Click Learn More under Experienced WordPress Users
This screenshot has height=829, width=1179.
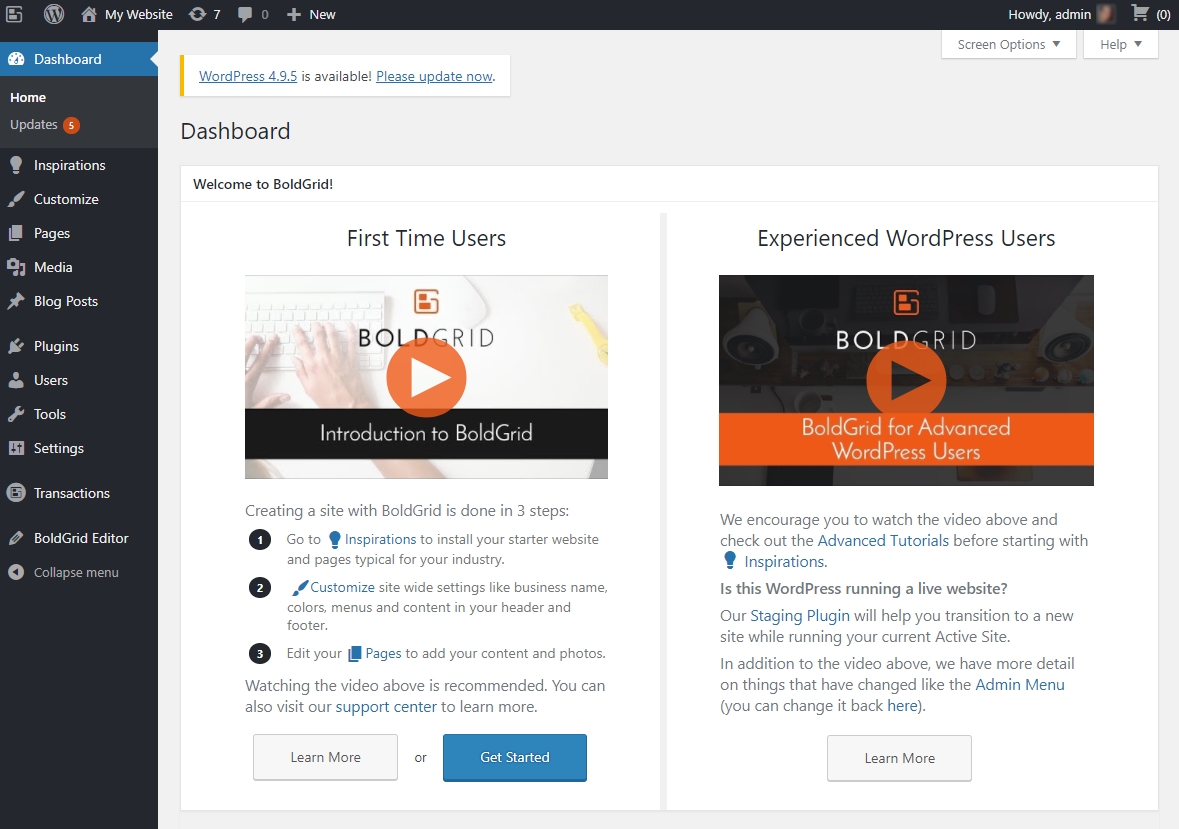[x=899, y=758]
